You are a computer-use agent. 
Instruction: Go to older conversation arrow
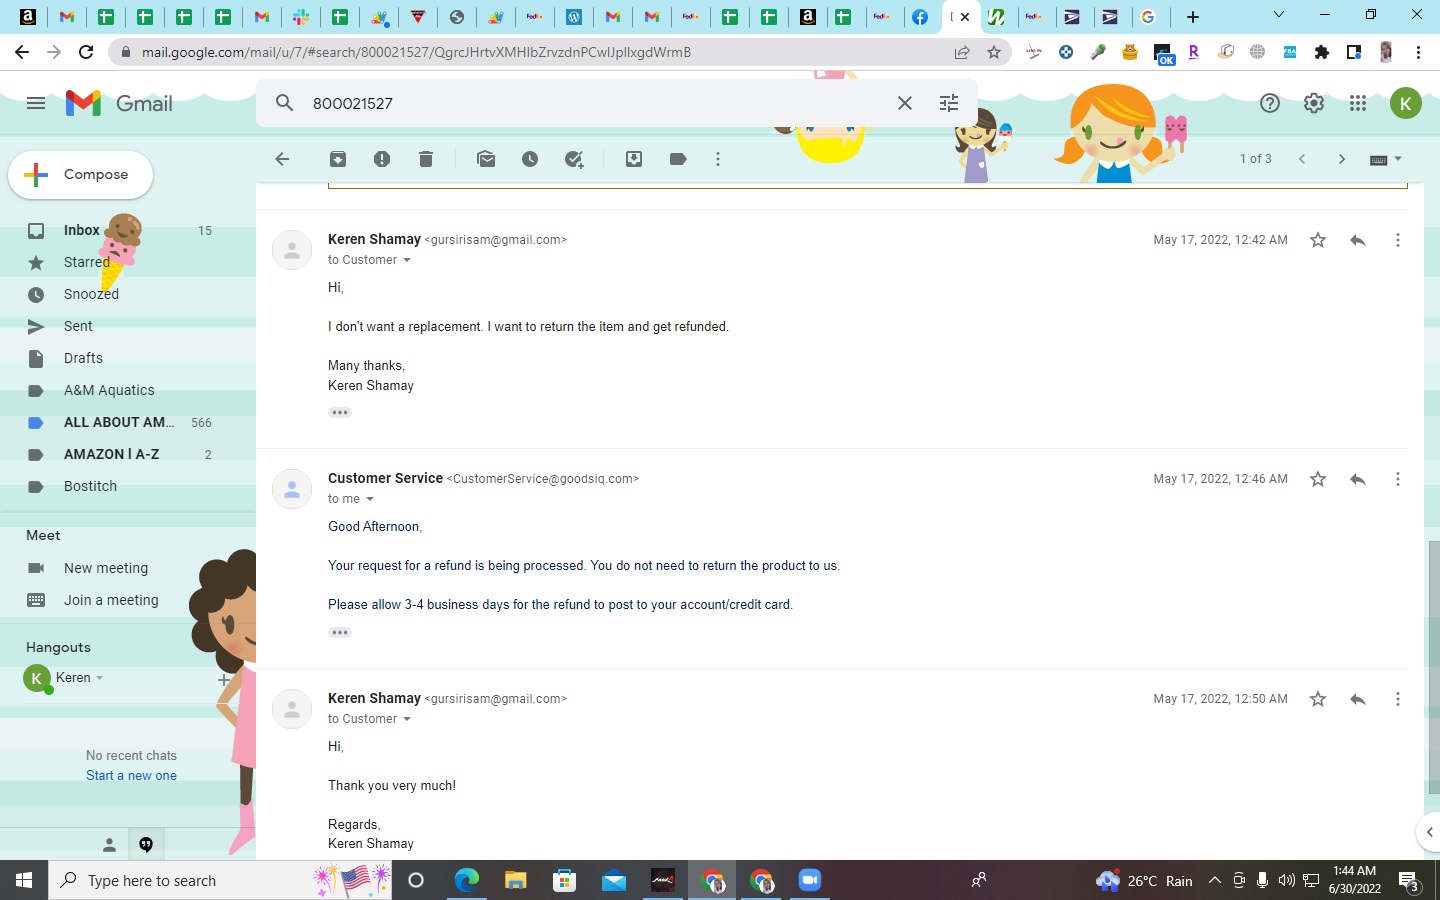[1342, 159]
